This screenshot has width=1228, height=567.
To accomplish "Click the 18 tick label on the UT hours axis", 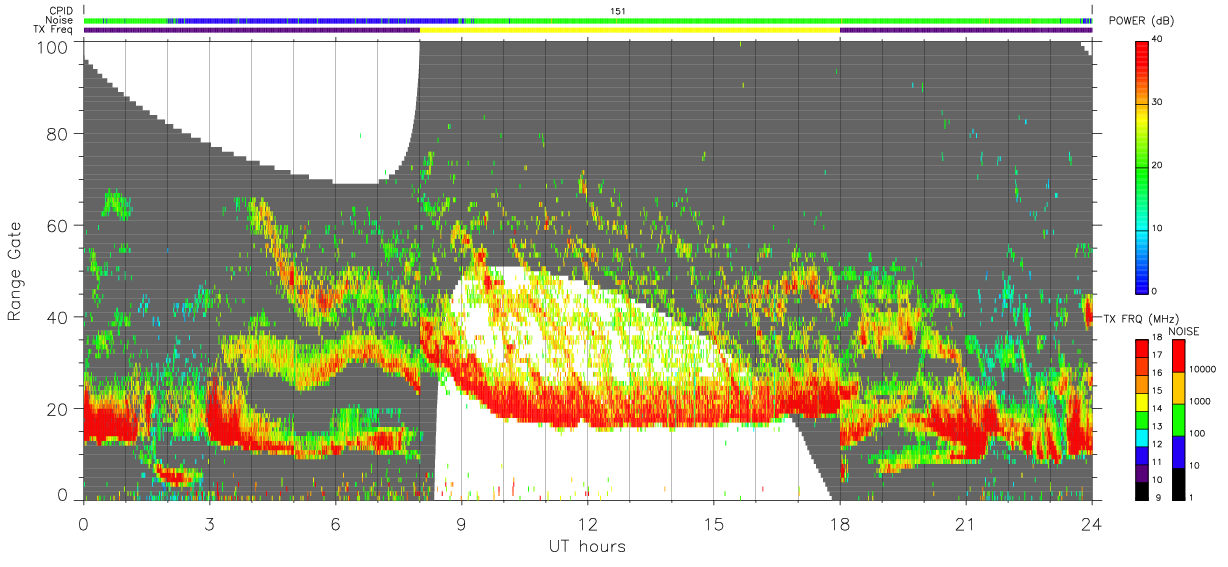I will (840, 523).
